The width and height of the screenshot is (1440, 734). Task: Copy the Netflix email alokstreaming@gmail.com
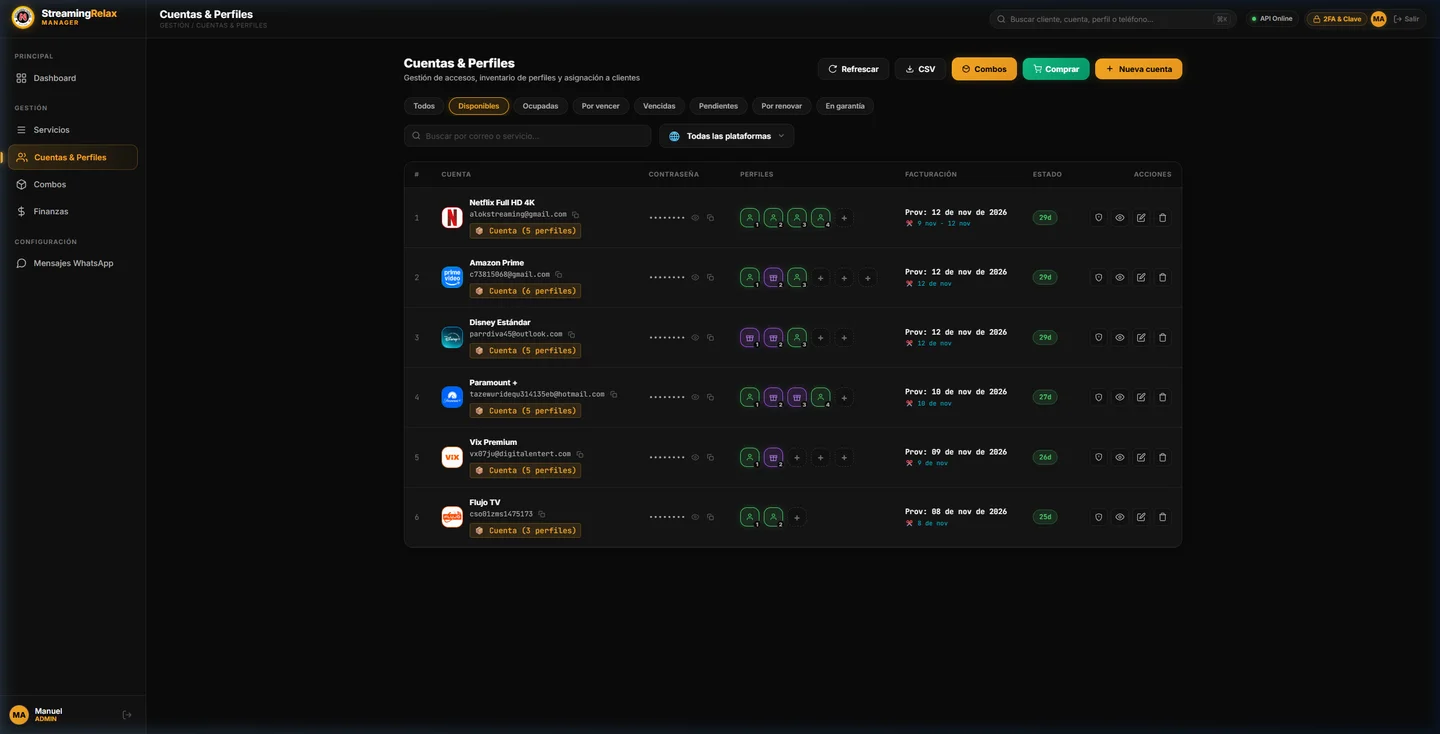pos(575,215)
